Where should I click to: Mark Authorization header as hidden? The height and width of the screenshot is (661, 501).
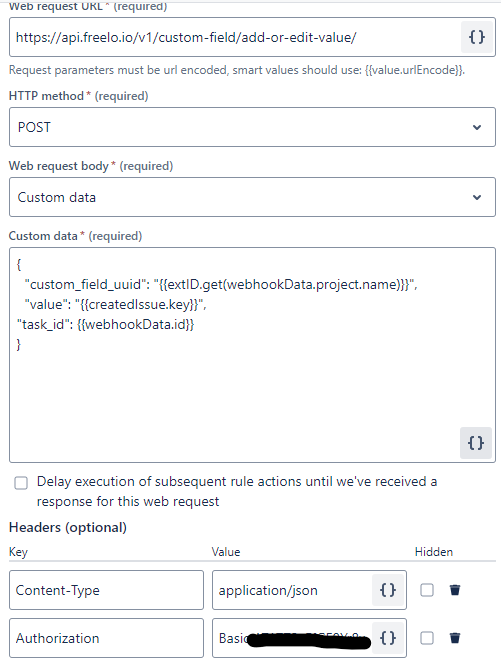click(427, 638)
